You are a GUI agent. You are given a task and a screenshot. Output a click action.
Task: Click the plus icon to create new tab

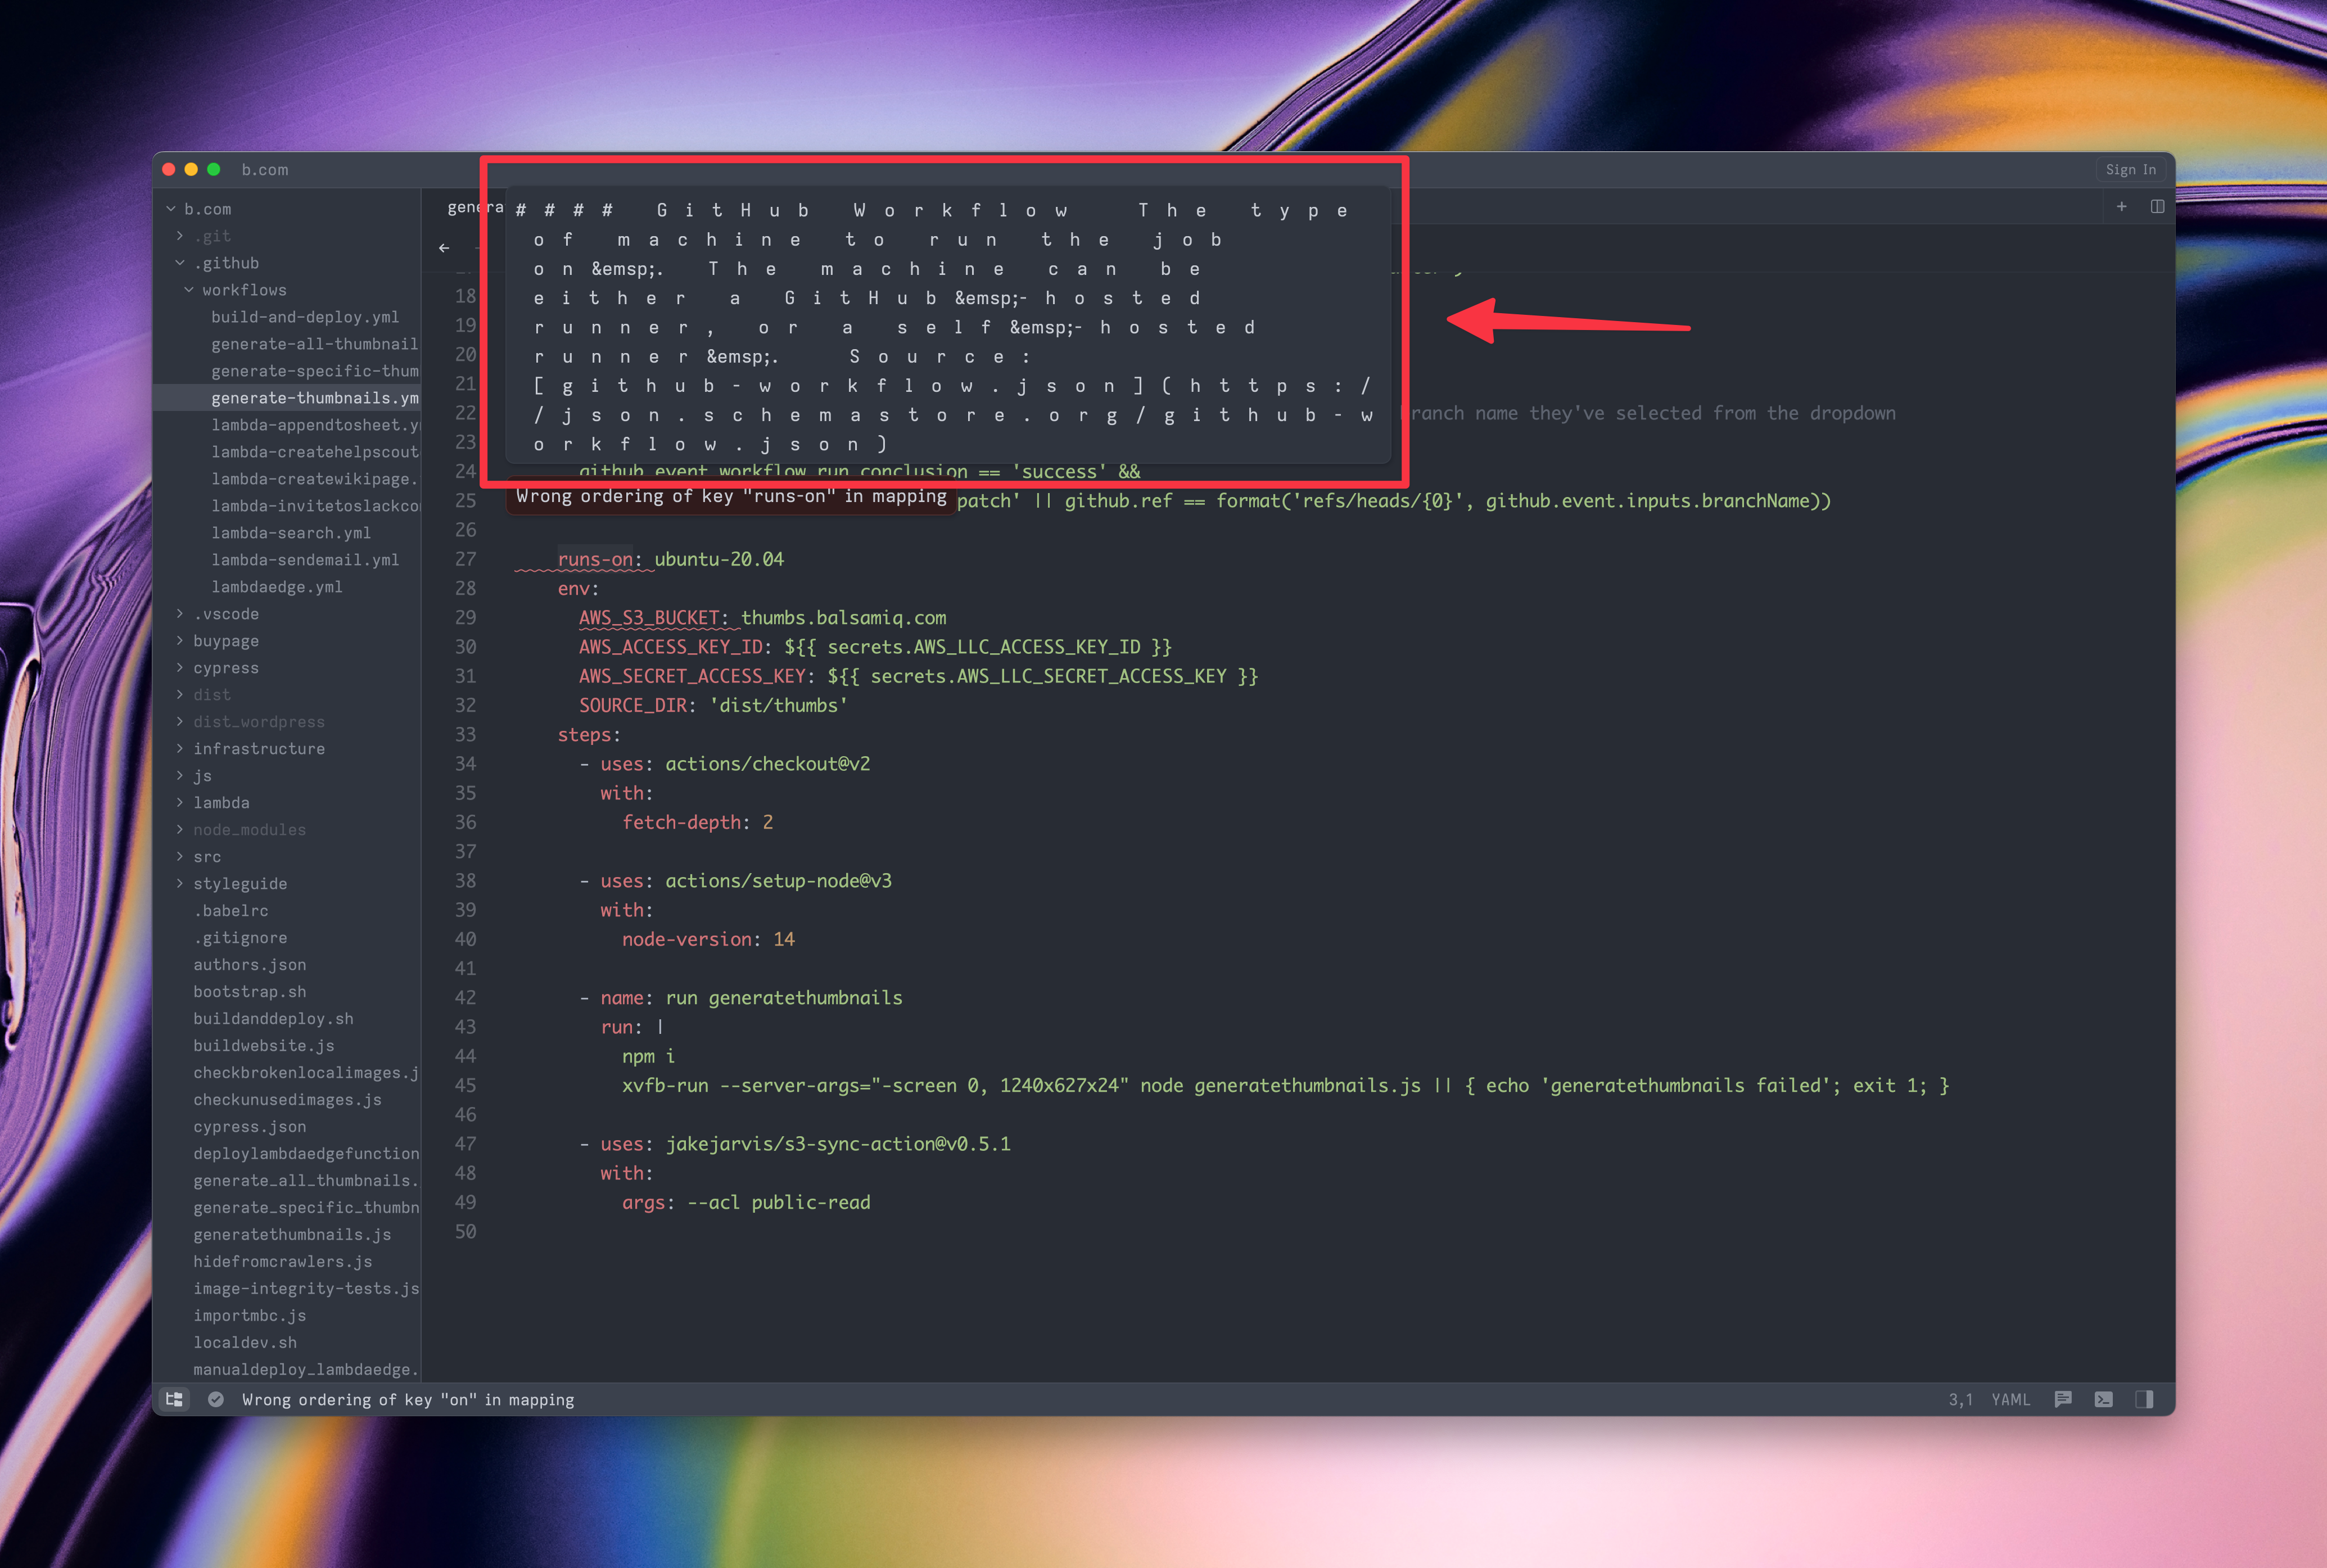[2121, 206]
